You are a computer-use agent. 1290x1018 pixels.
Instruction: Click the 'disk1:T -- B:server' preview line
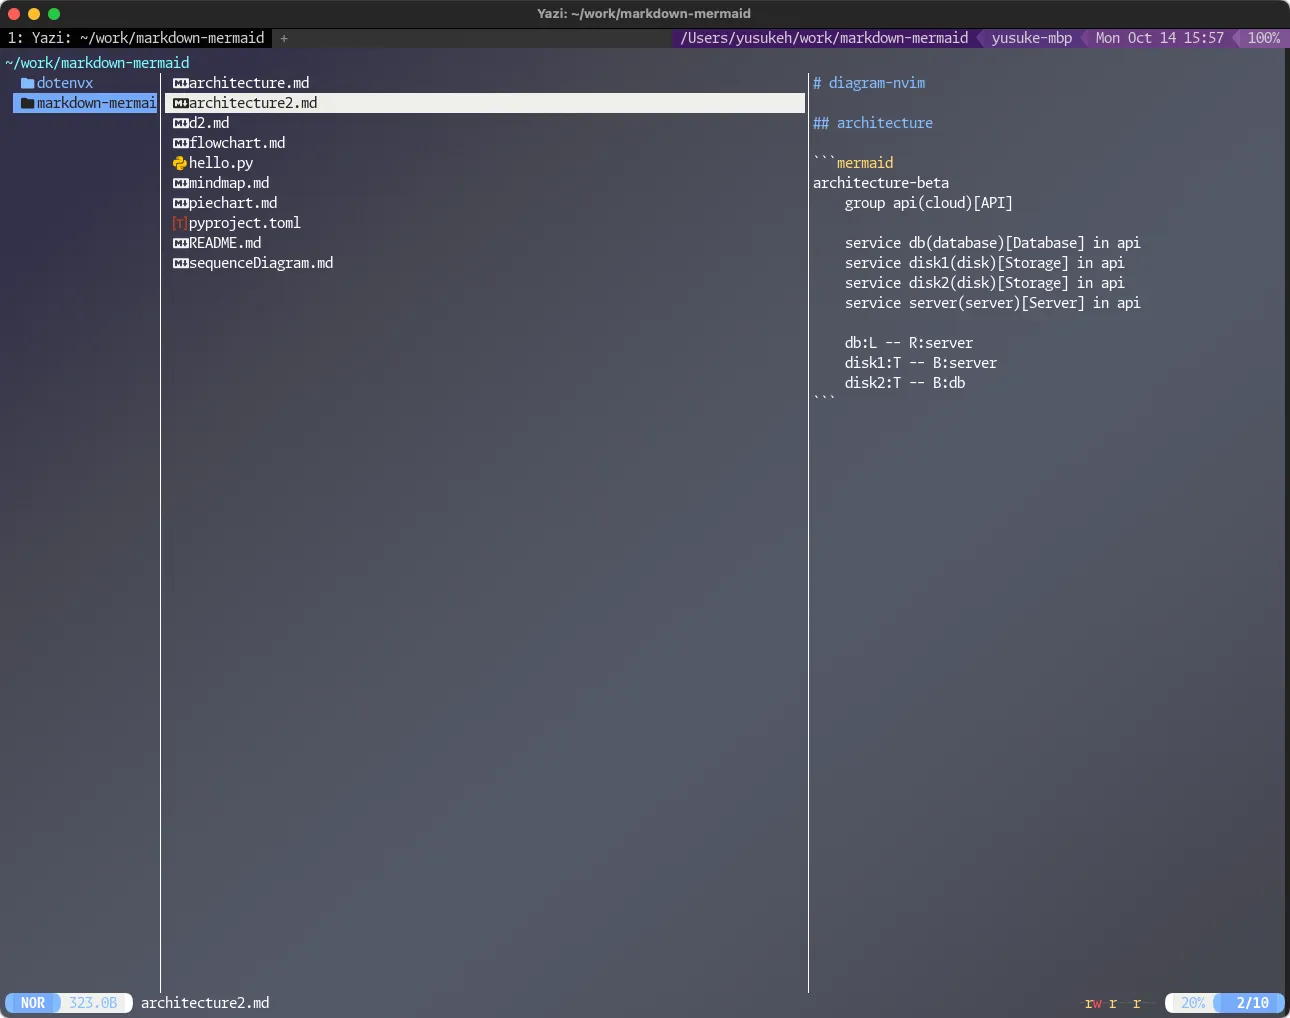921,363
